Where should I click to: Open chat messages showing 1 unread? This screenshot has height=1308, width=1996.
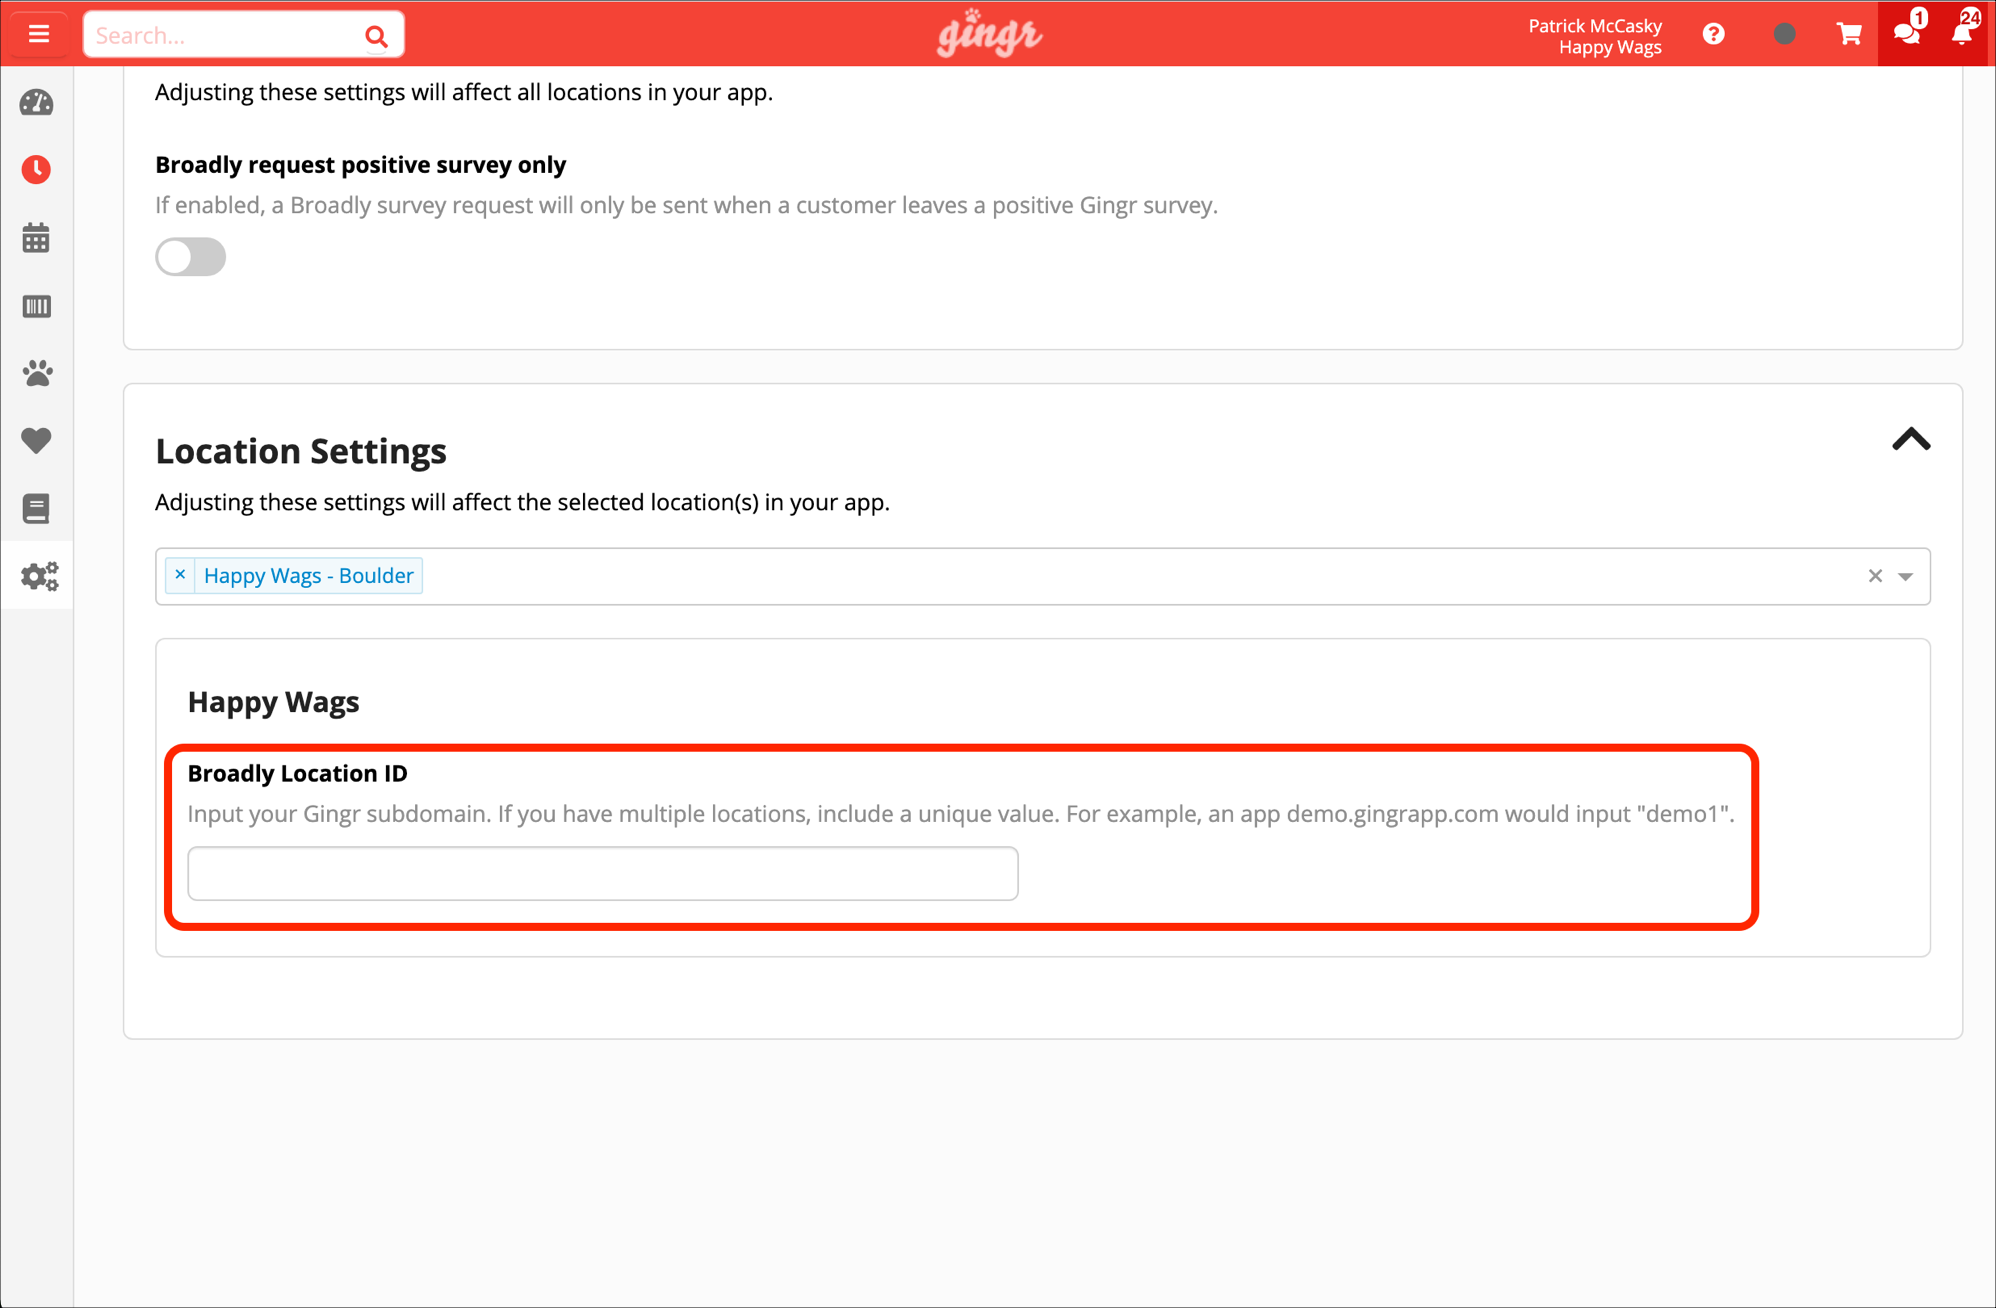(1906, 33)
